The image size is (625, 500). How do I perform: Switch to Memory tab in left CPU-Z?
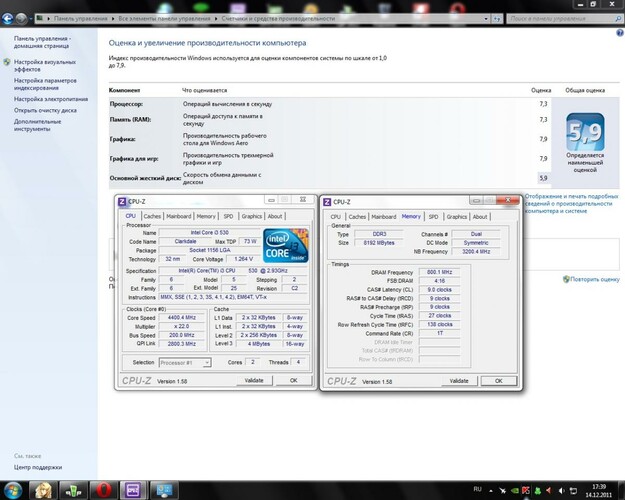point(206,216)
